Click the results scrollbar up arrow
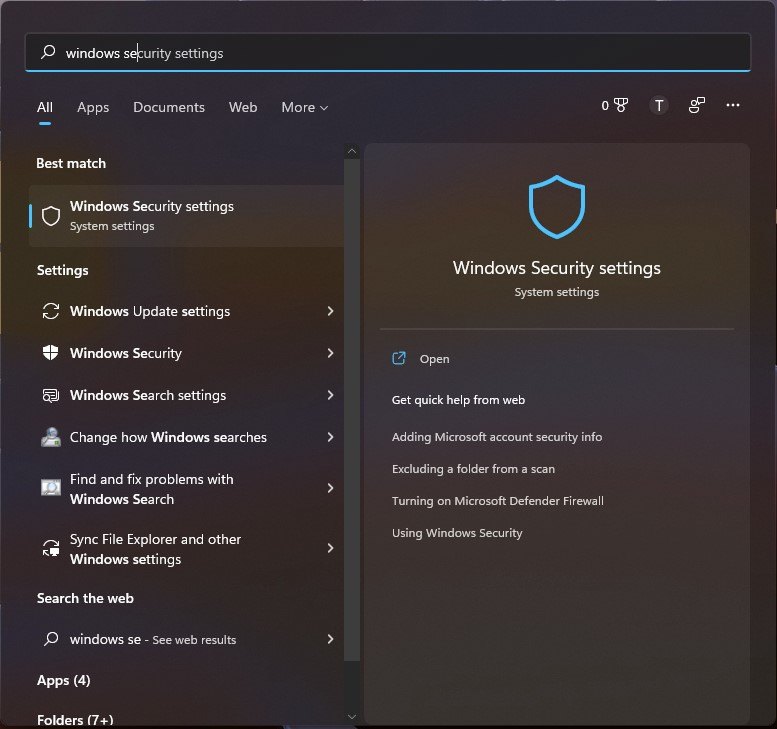Image resolution: width=777 pixels, height=729 pixels. pos(352,151)
